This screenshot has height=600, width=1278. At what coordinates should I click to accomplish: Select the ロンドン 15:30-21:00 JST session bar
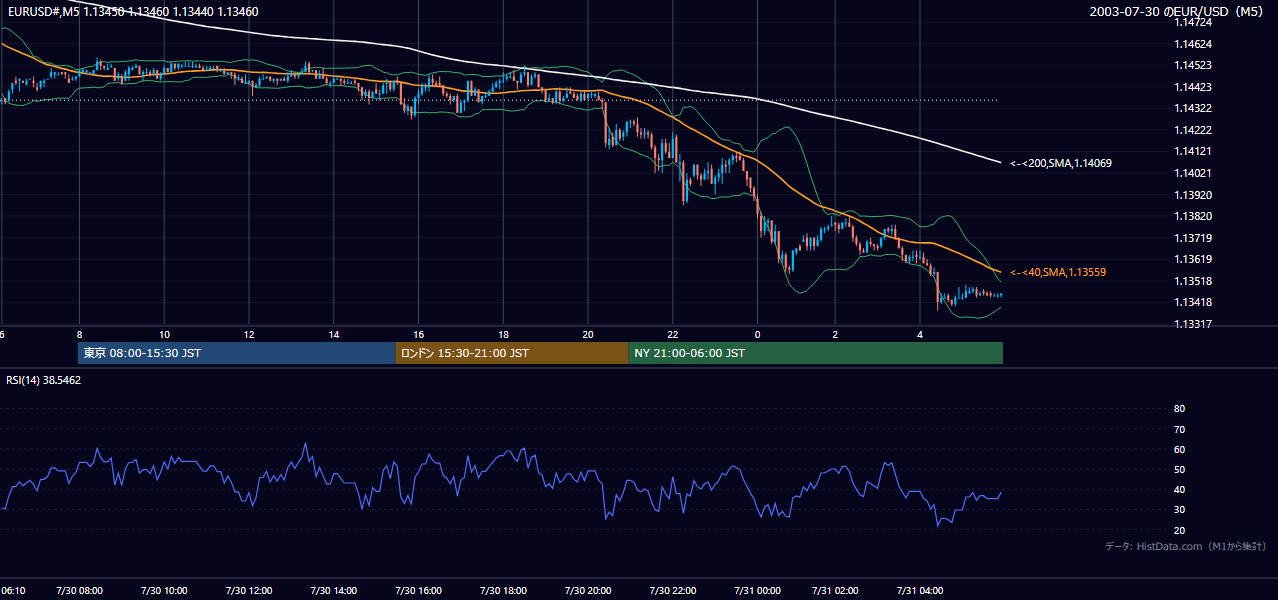click(x=512, y=353)
